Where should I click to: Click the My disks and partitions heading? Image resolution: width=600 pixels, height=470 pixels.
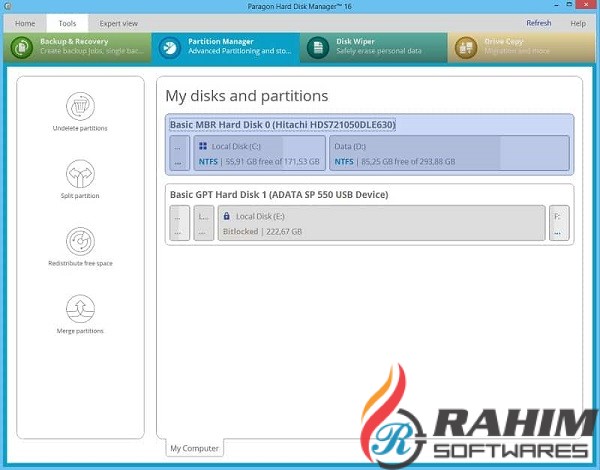247,96
